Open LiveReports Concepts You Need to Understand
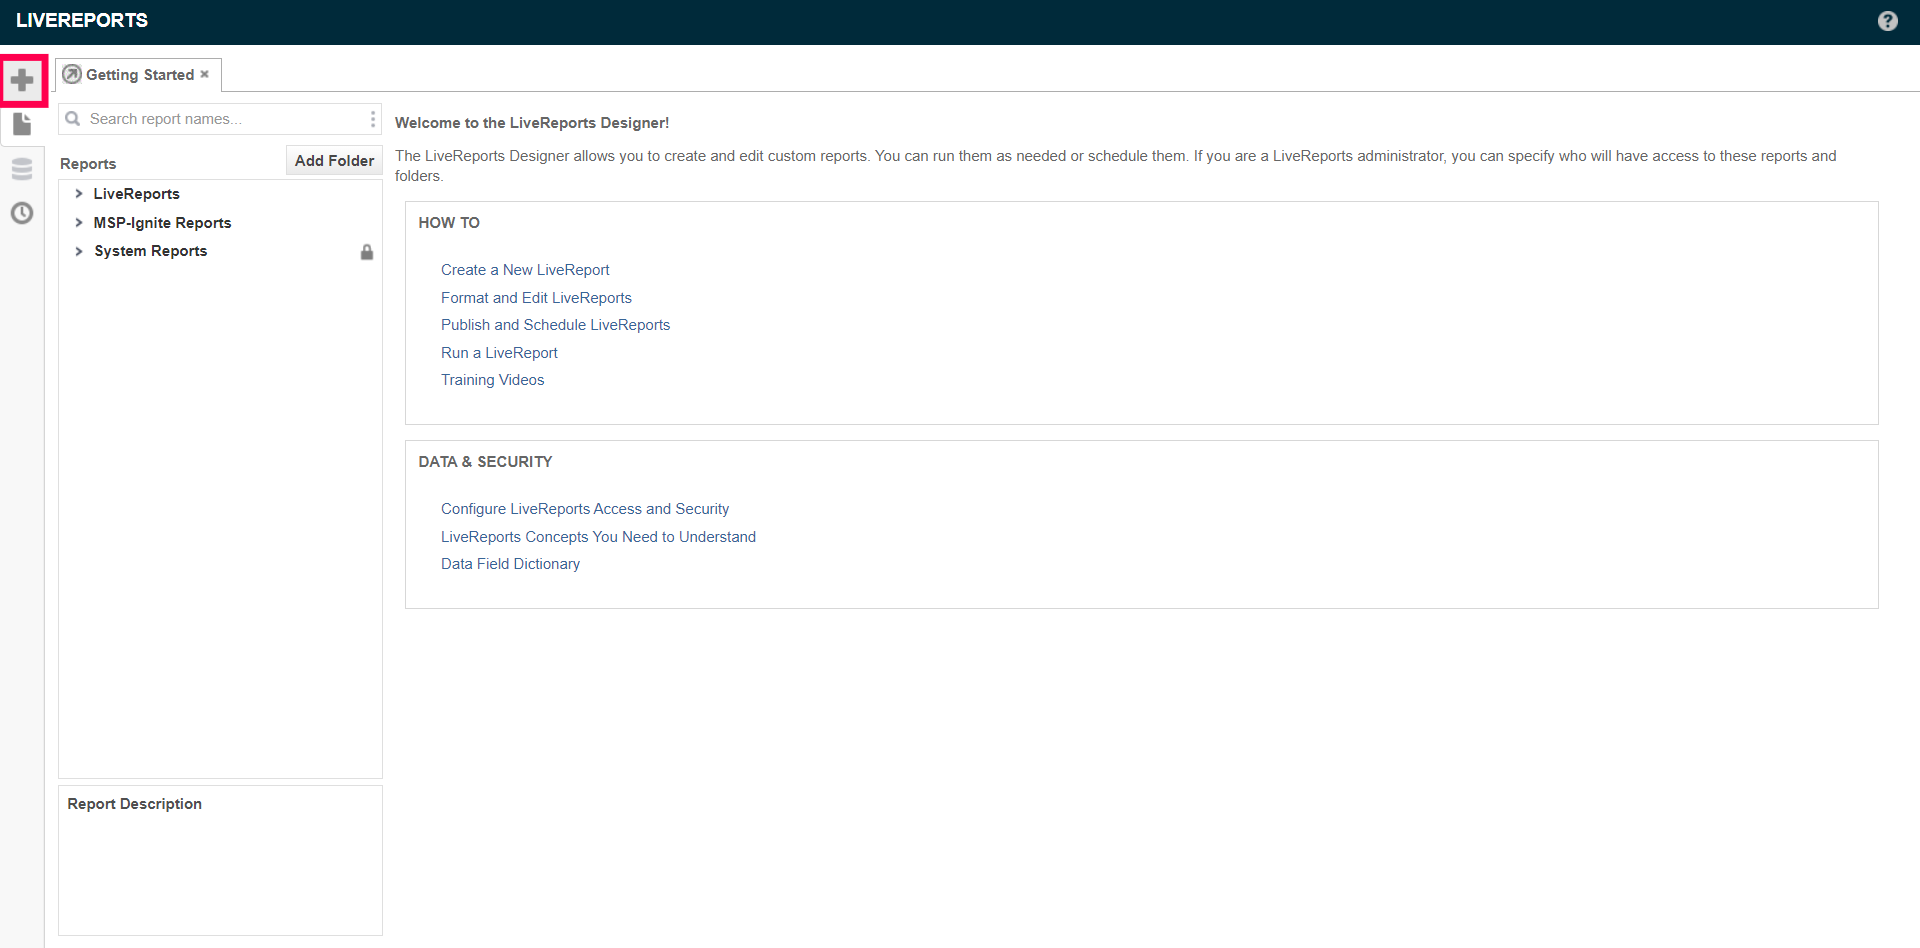This screenshot has height=948, width=1920. tap(598, 537)
